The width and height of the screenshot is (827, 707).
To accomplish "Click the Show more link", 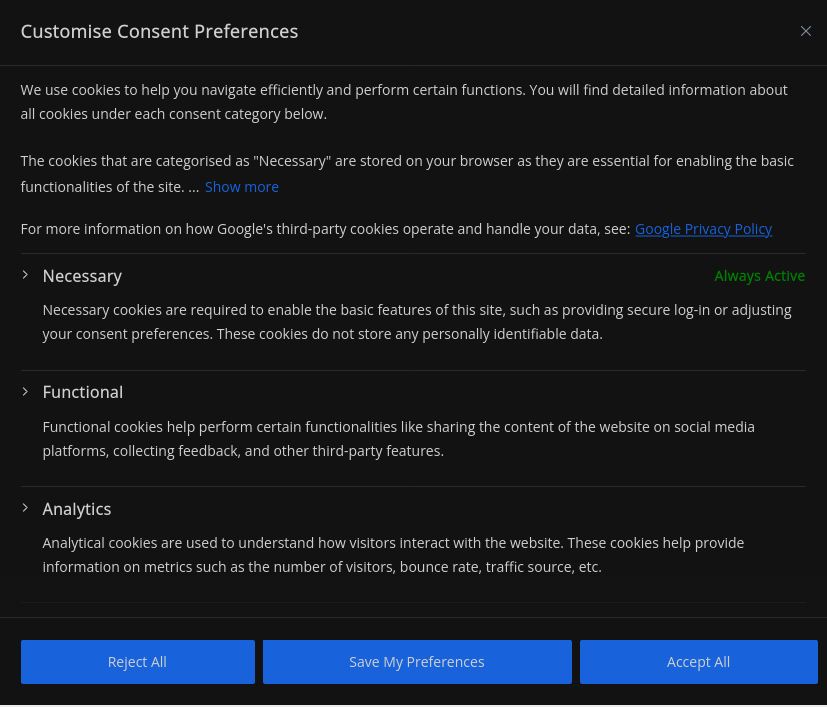I will coord(241,187).
